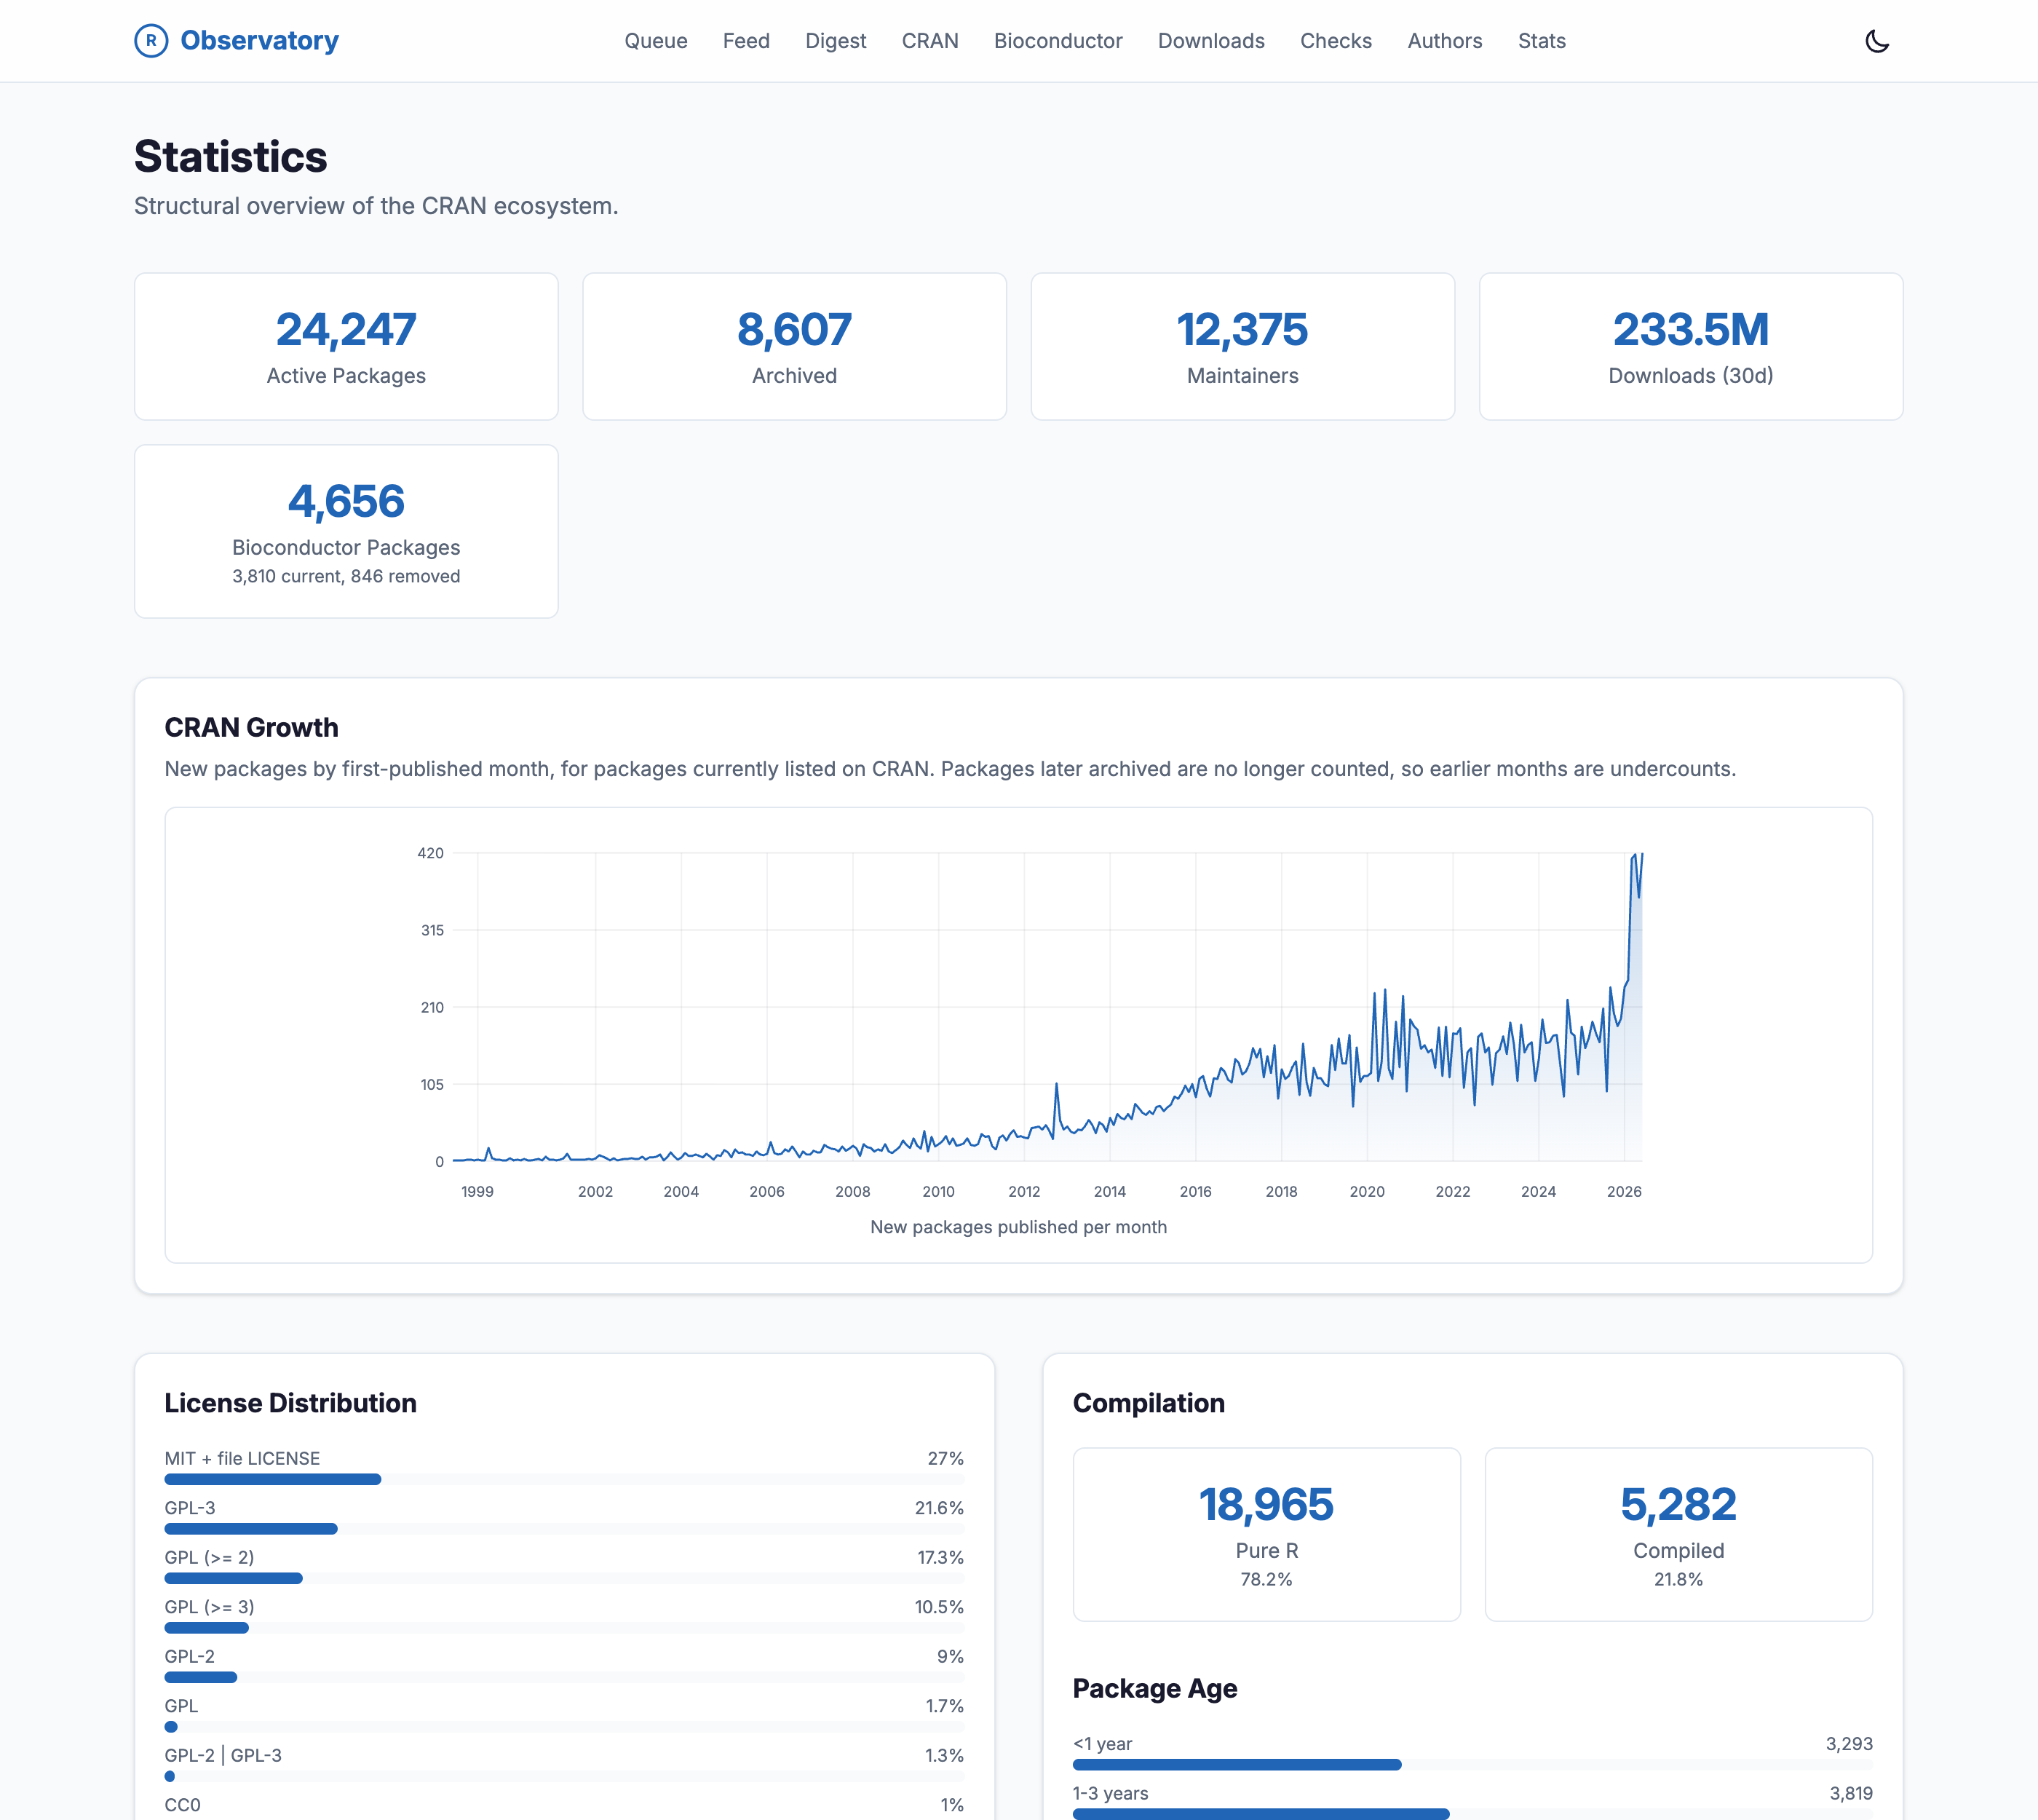Click the 420 value on chart y-axis
The width and height of the screenshot is (2038, 1820).
pos(430,853)
